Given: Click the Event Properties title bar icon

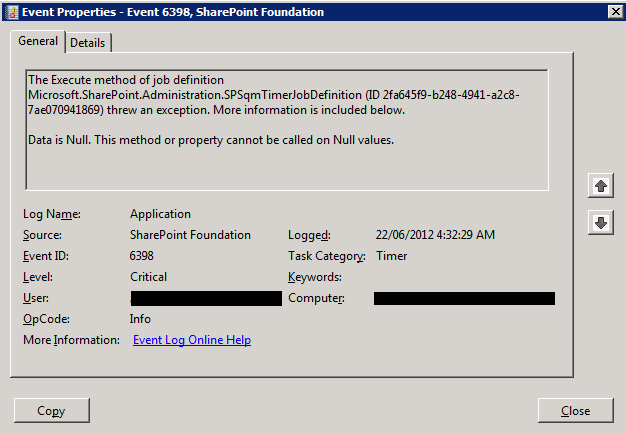Looking at the screenshot, I should point(12,12).
